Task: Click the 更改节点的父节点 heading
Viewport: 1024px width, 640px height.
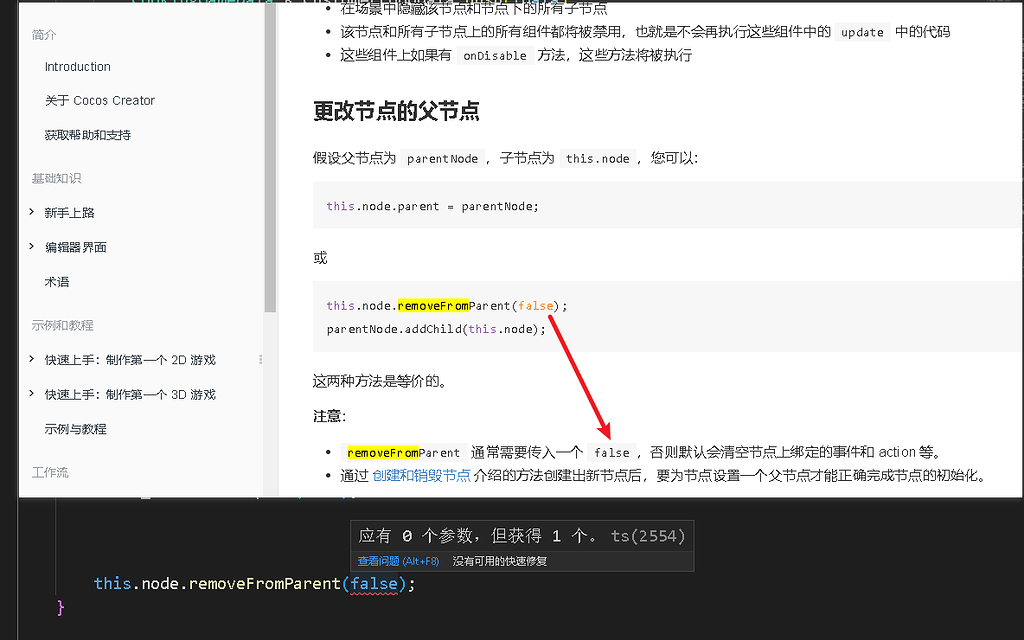Action: point(396,111)
